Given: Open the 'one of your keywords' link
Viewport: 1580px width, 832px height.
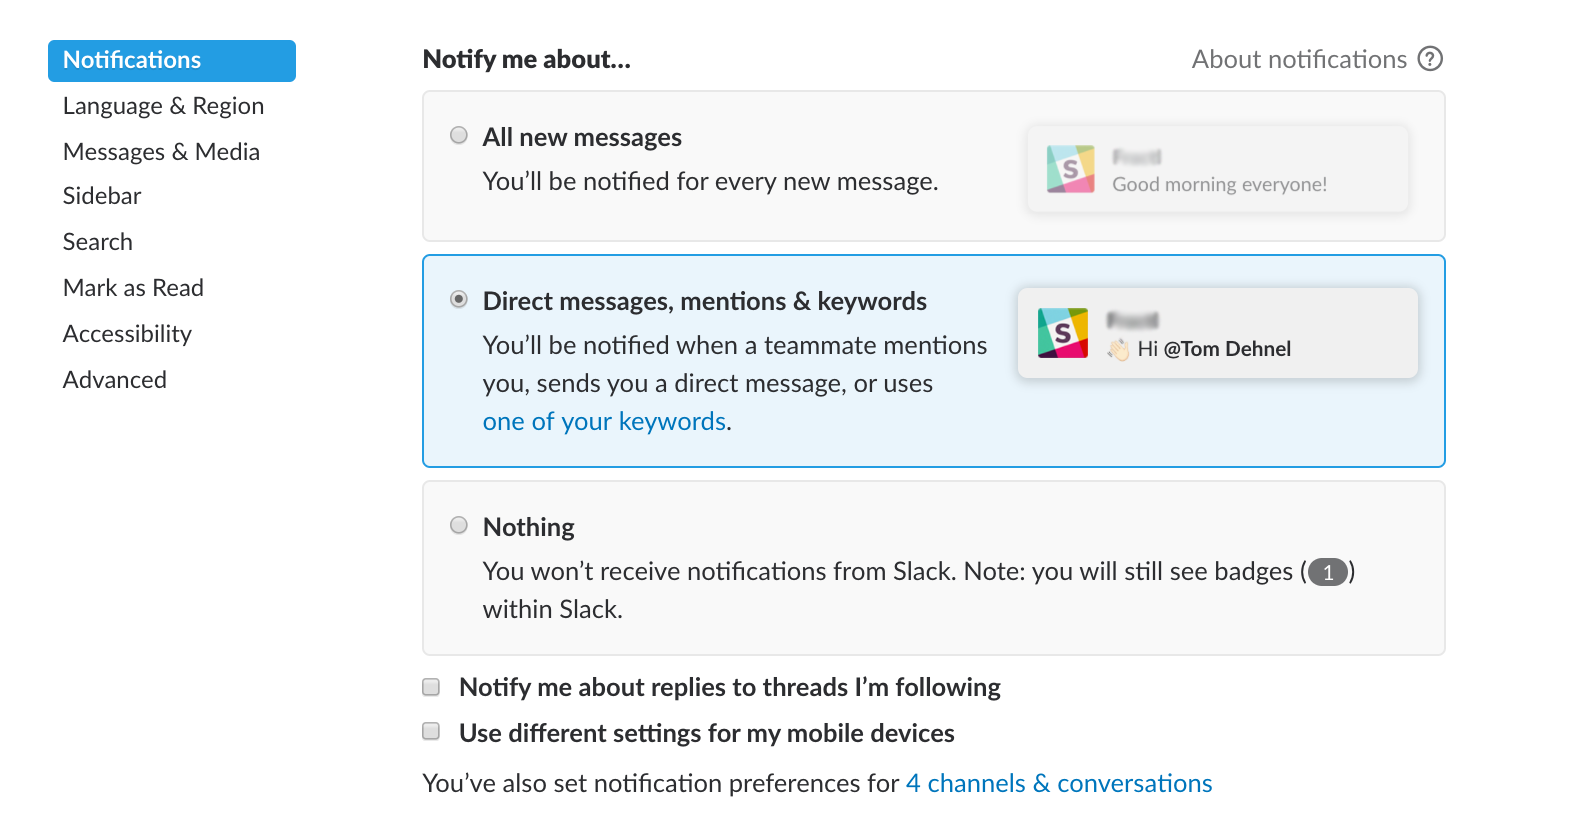Looking at the screenshot, I should coord(604,422).
